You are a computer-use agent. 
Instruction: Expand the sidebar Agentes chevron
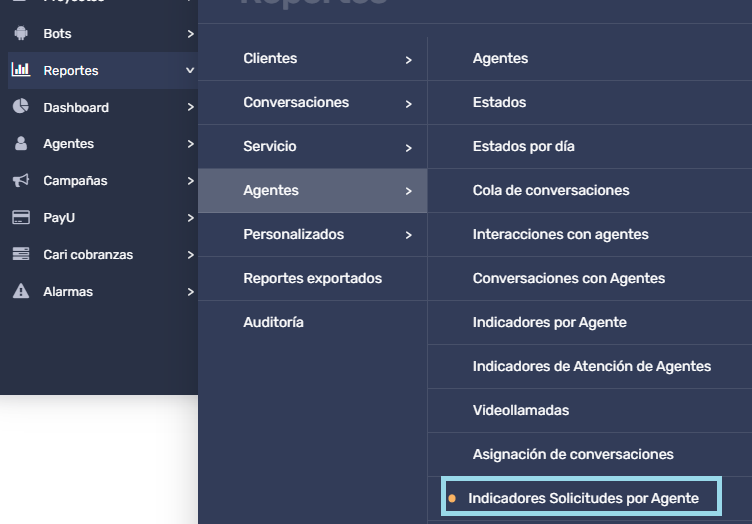click(190, 144)
